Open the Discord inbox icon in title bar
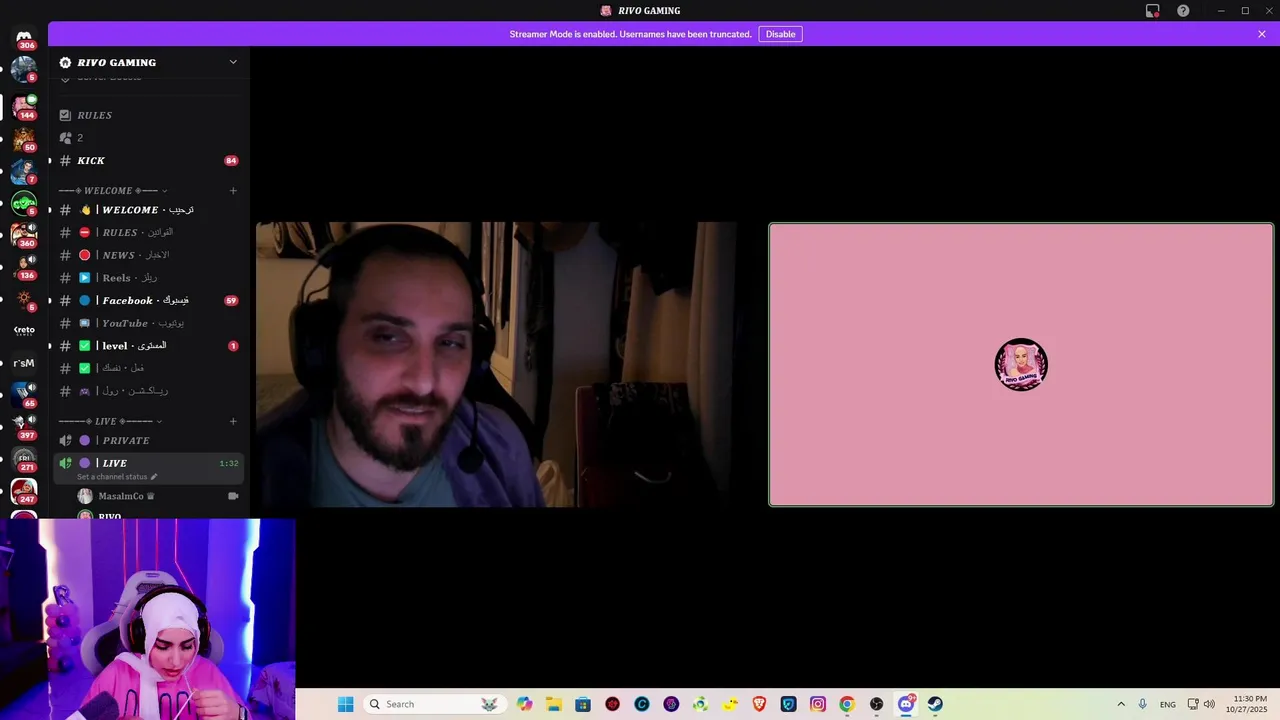Screen dimensions: 1280x720 tap(1153, 11)
